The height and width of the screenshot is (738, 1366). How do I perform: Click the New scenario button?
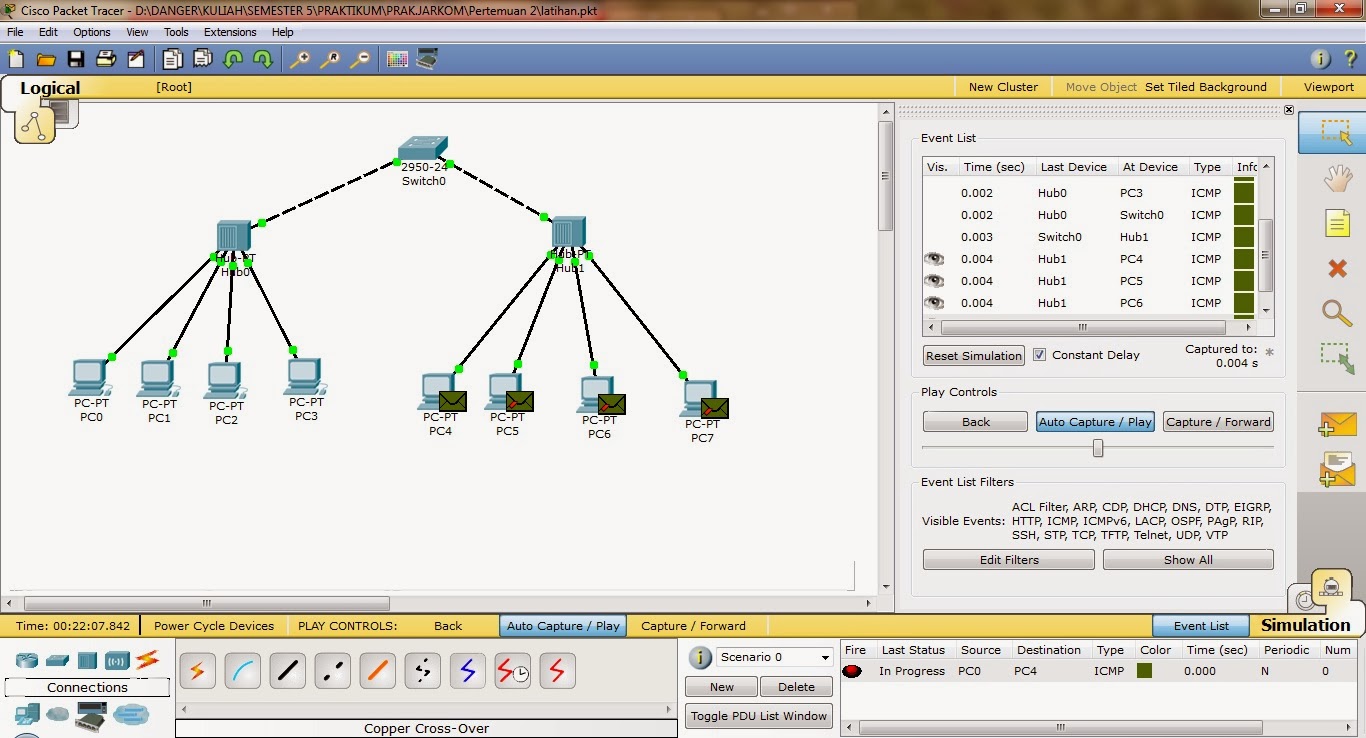coord(722,687)
